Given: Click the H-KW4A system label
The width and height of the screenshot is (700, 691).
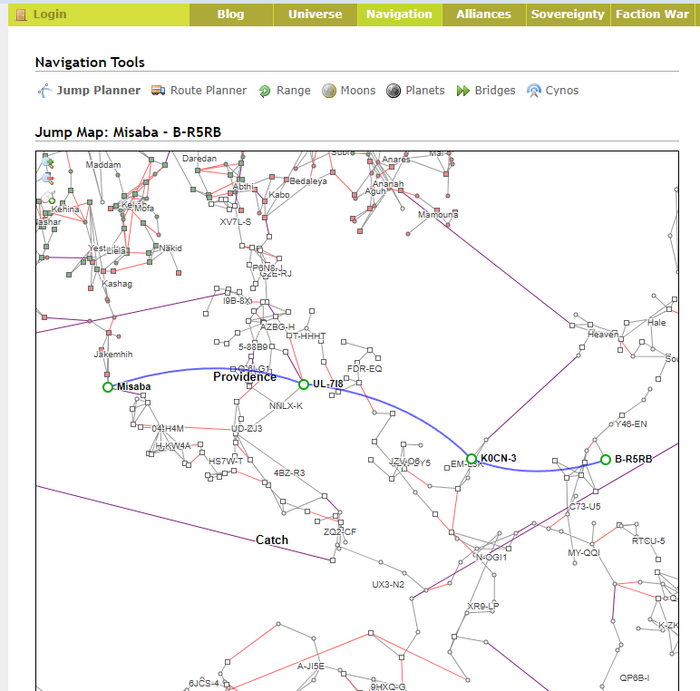Looking at the screenshot, I should tap(173, 446).
